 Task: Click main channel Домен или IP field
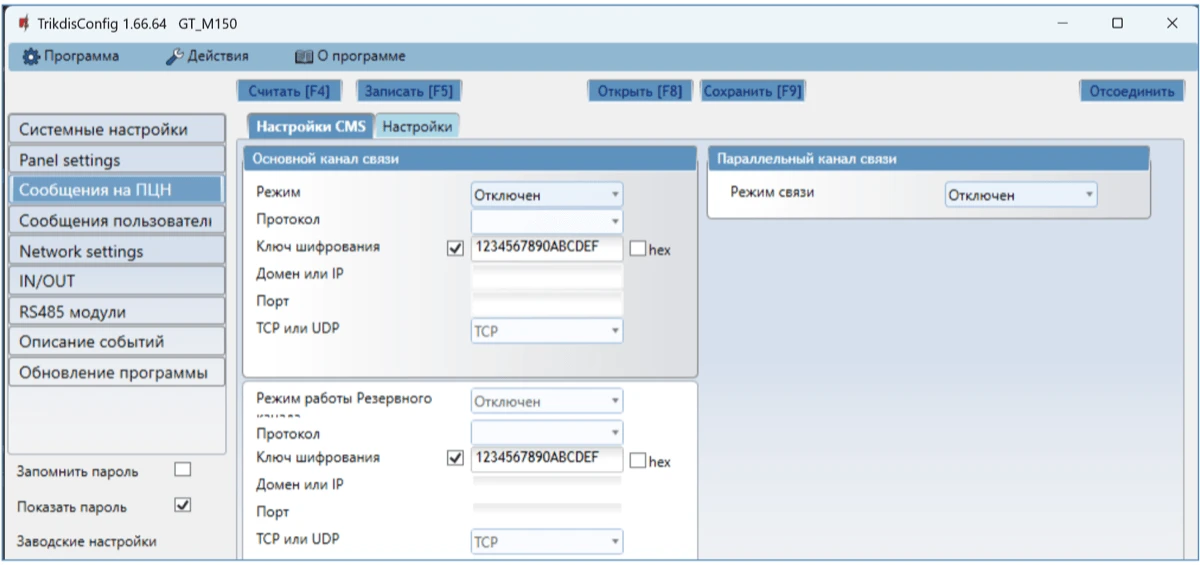546,275
